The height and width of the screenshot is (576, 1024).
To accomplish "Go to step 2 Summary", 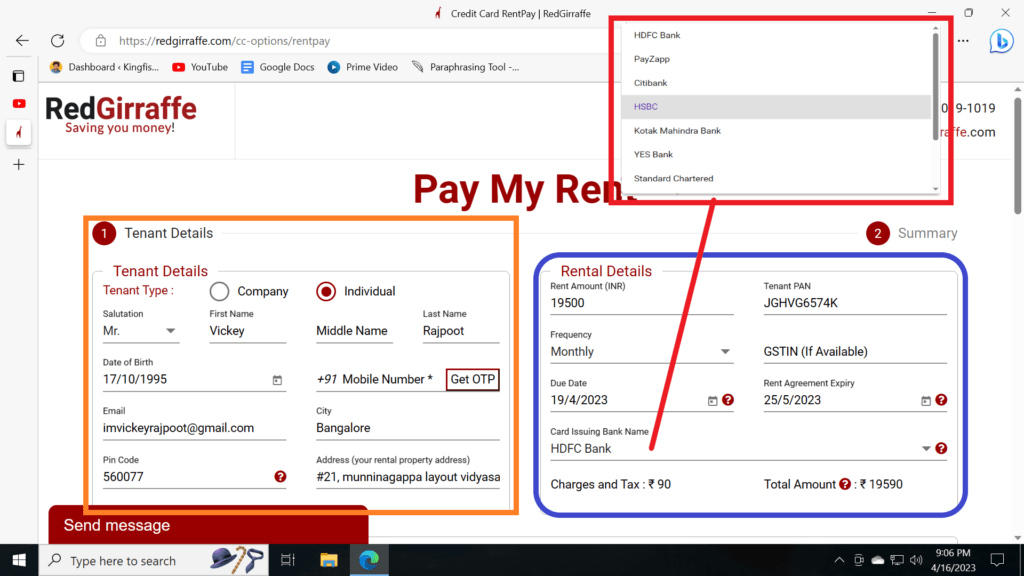I will click(x=912, y=233).
